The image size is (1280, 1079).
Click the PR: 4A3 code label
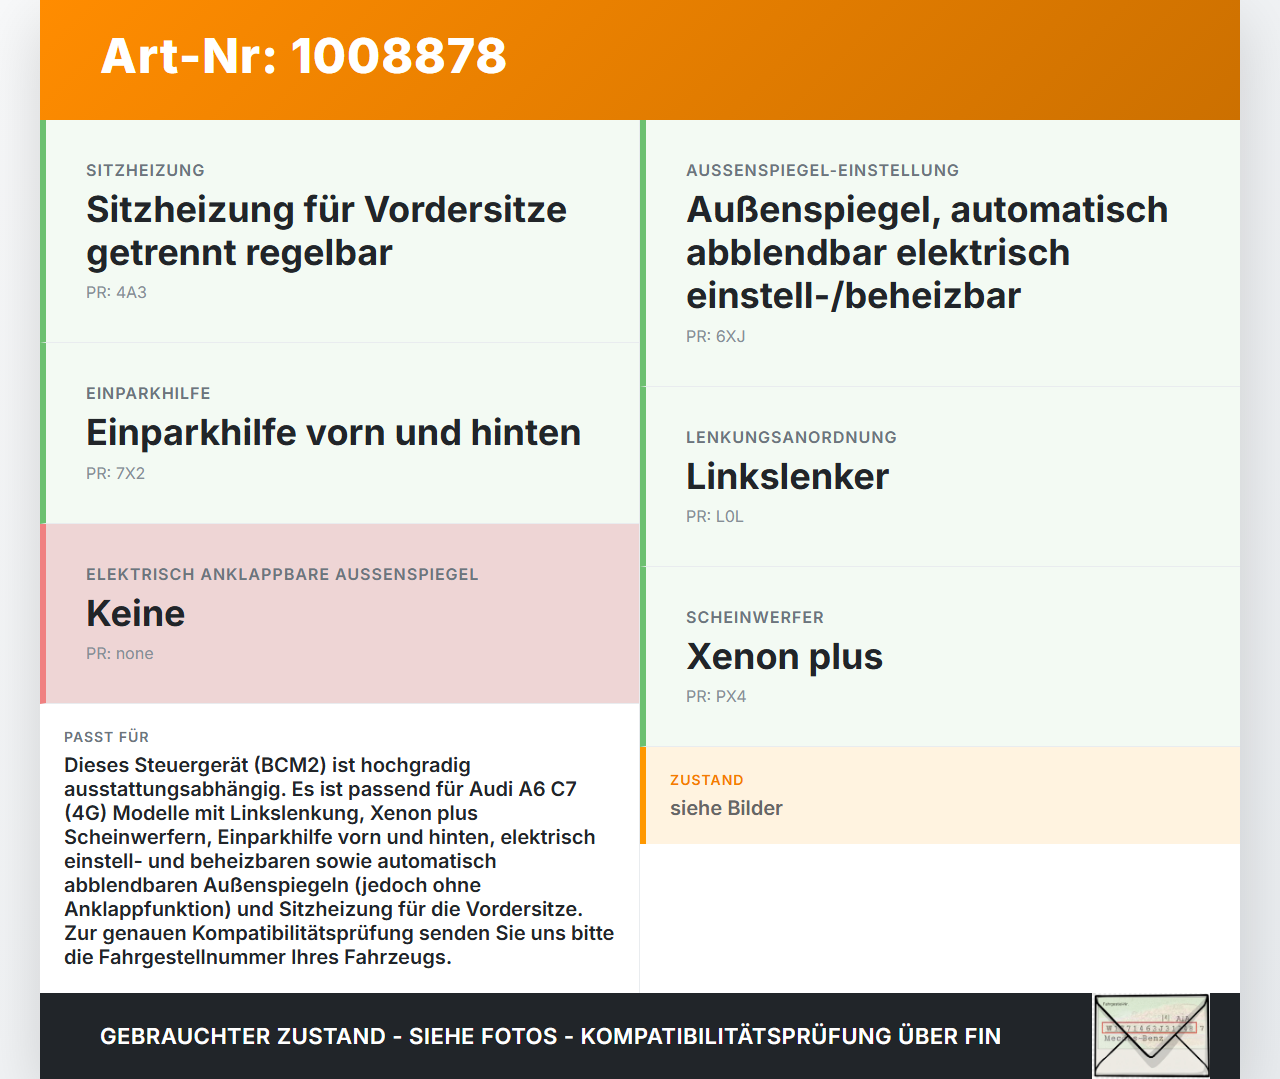115,292
